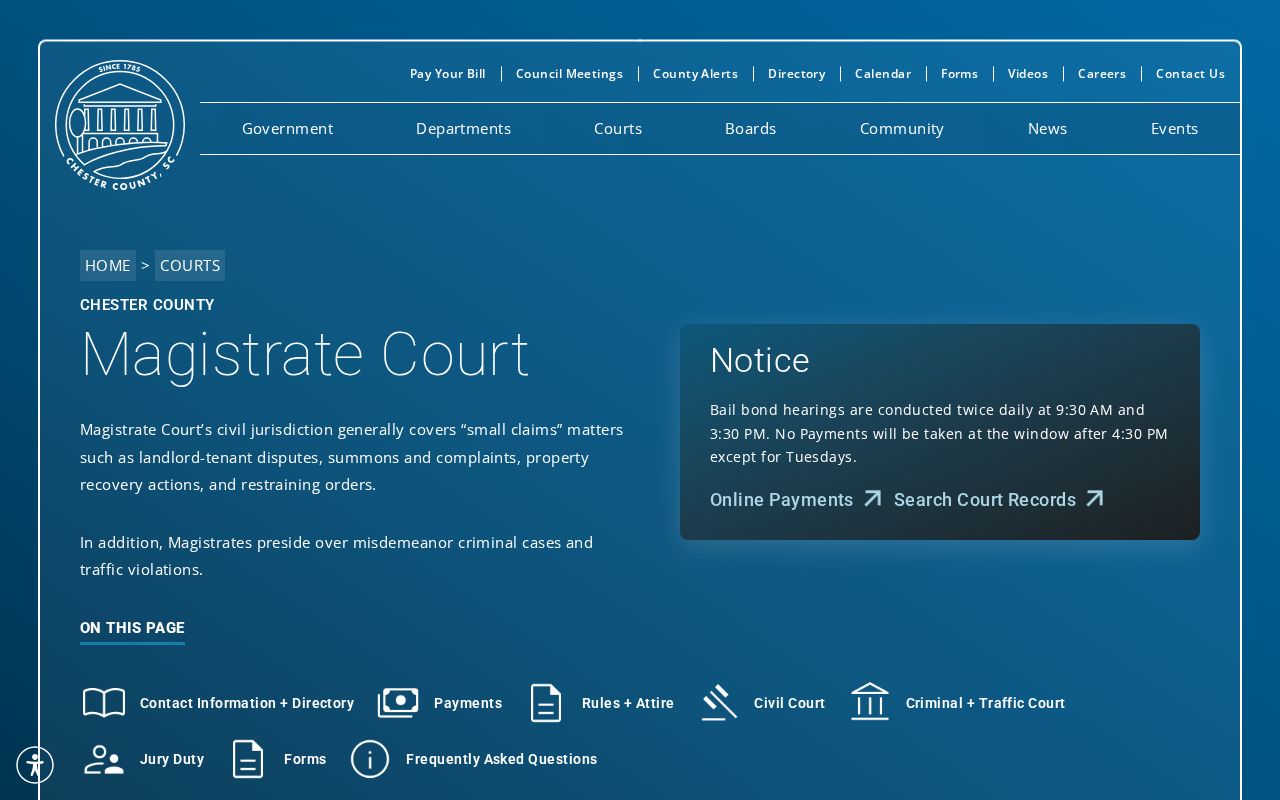Screen dimensions: 1280x800
Task: Open Online Payments in Notice box
Action: click(x=782, y=499)
